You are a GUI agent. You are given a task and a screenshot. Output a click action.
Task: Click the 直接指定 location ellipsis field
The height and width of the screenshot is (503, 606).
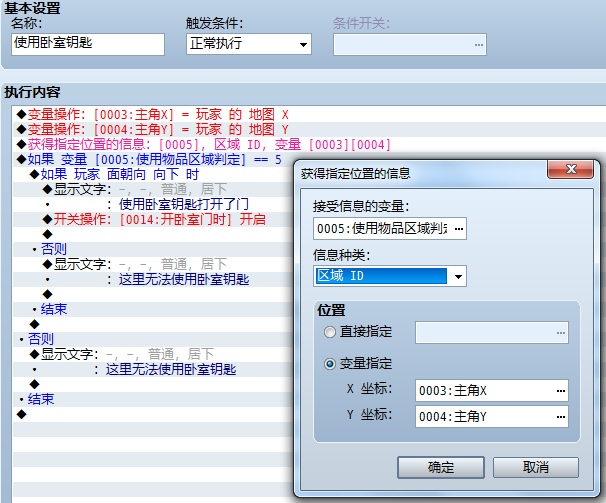pos(492,332)
